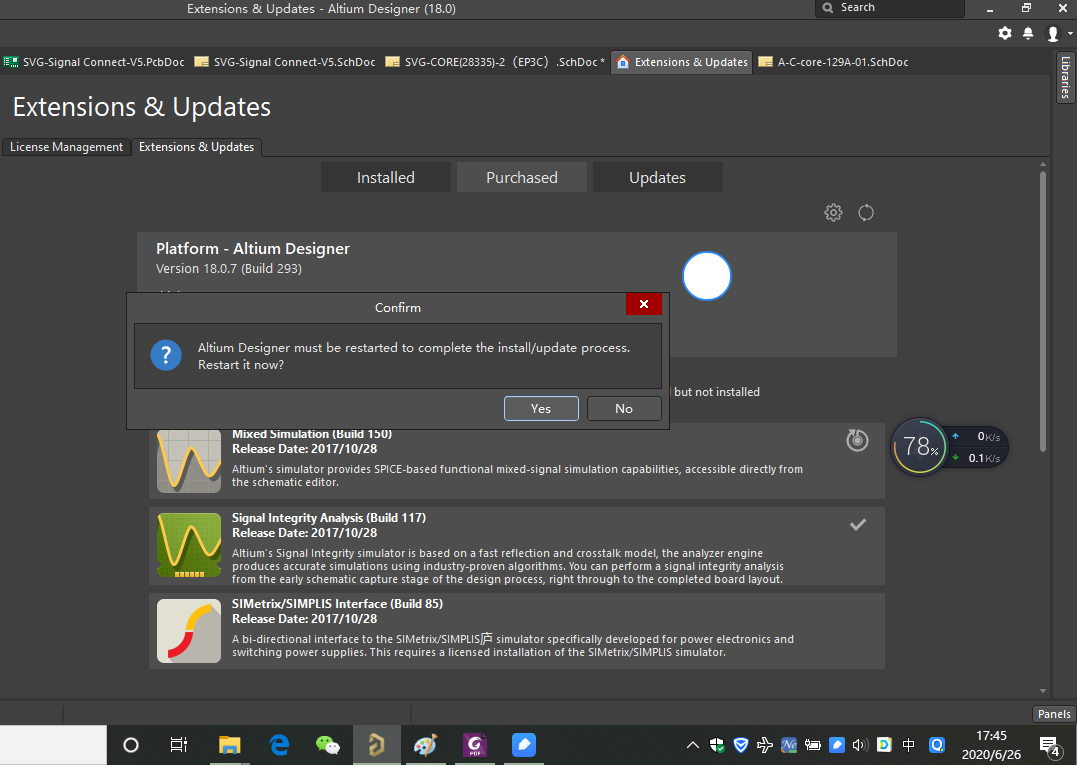Select 'Signal Integrity Analysis (Build 117)' title text

[329, 518]
